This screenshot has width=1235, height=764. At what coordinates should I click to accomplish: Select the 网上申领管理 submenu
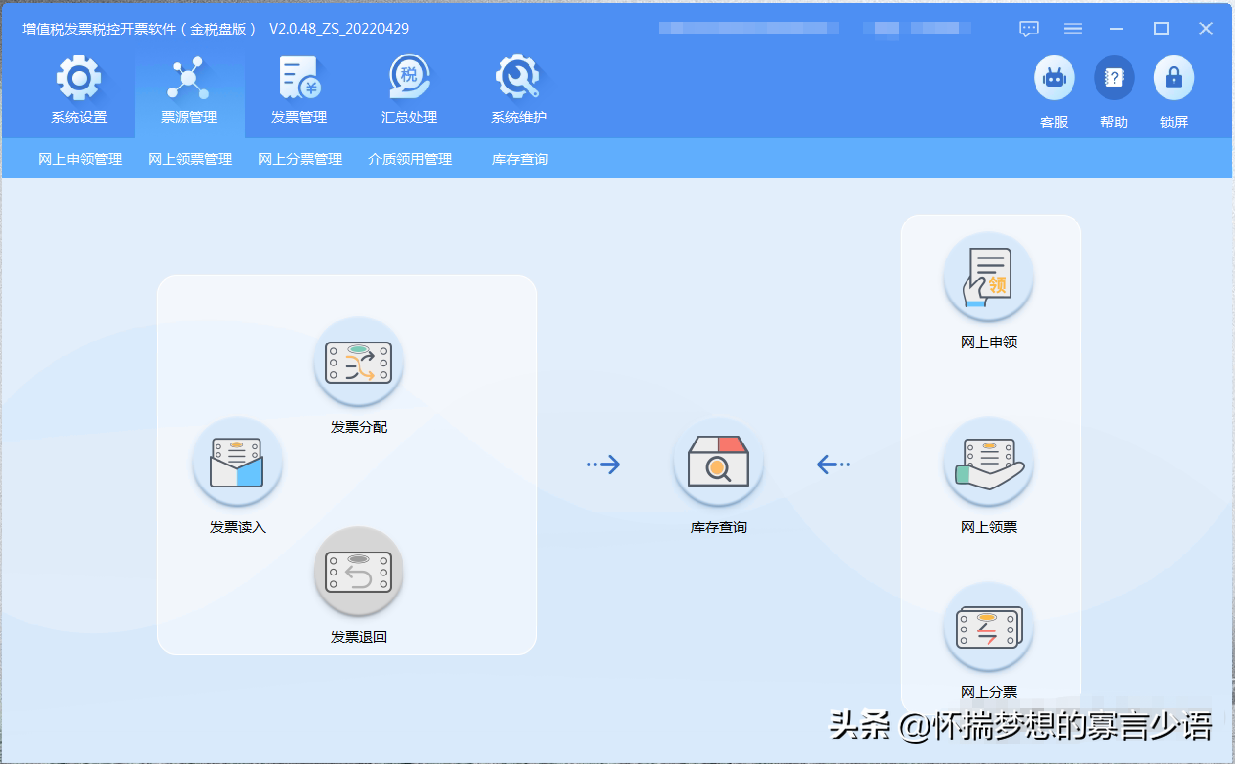pyautogui.click(x=80, y=159)
